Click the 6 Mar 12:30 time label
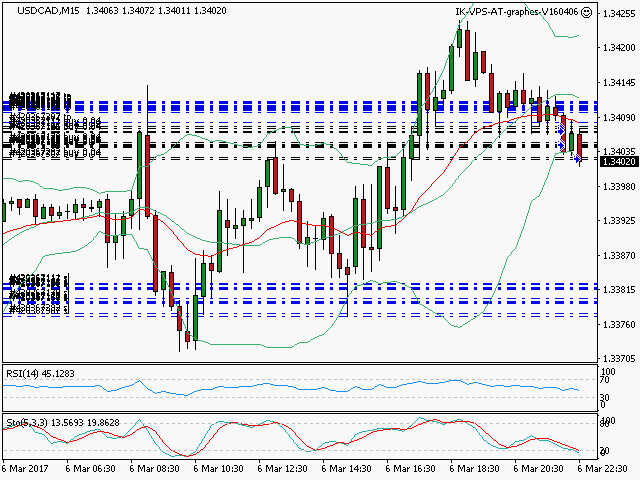640x480 pixels. (x=282, y=469)
